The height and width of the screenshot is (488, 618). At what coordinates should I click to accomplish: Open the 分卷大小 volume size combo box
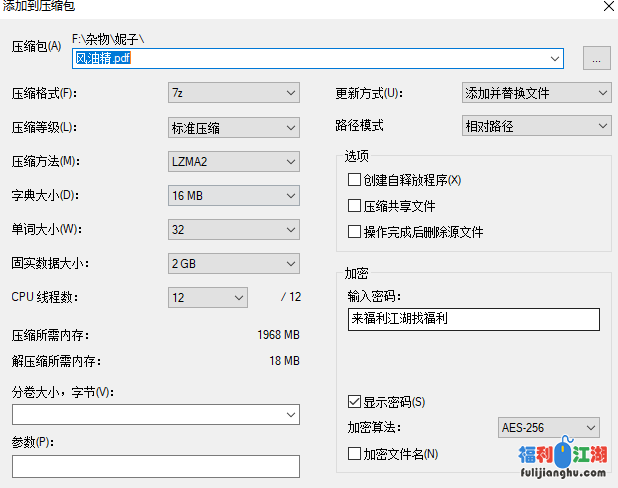[156, 414]
